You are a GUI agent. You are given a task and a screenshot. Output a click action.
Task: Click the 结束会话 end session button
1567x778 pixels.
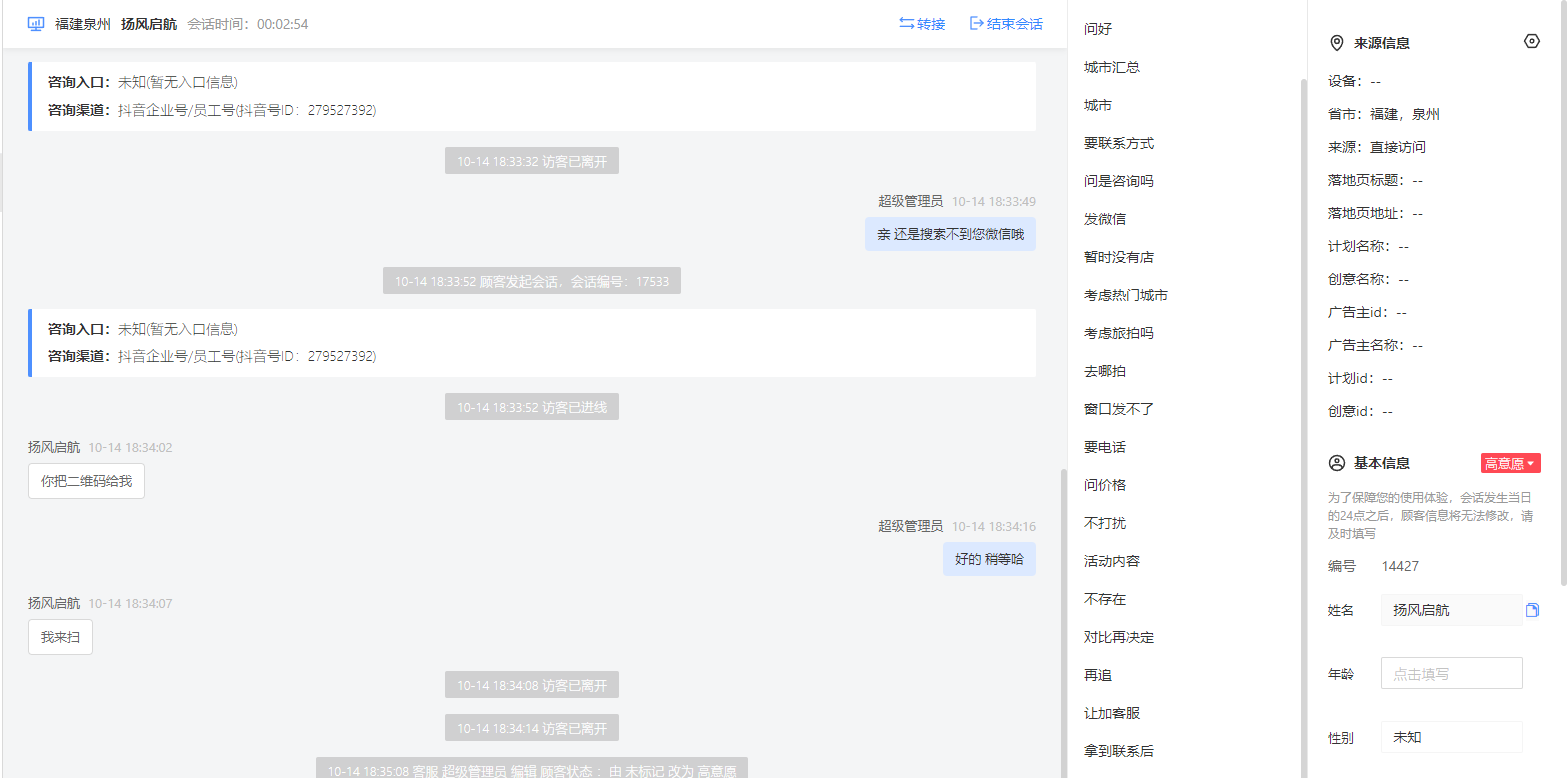1006,23
